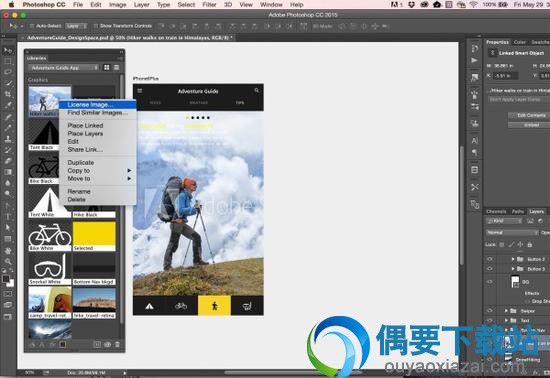The image size is (550, 378).
Task: Select the Path Selection arrow tool
Action: pos(7,227)
